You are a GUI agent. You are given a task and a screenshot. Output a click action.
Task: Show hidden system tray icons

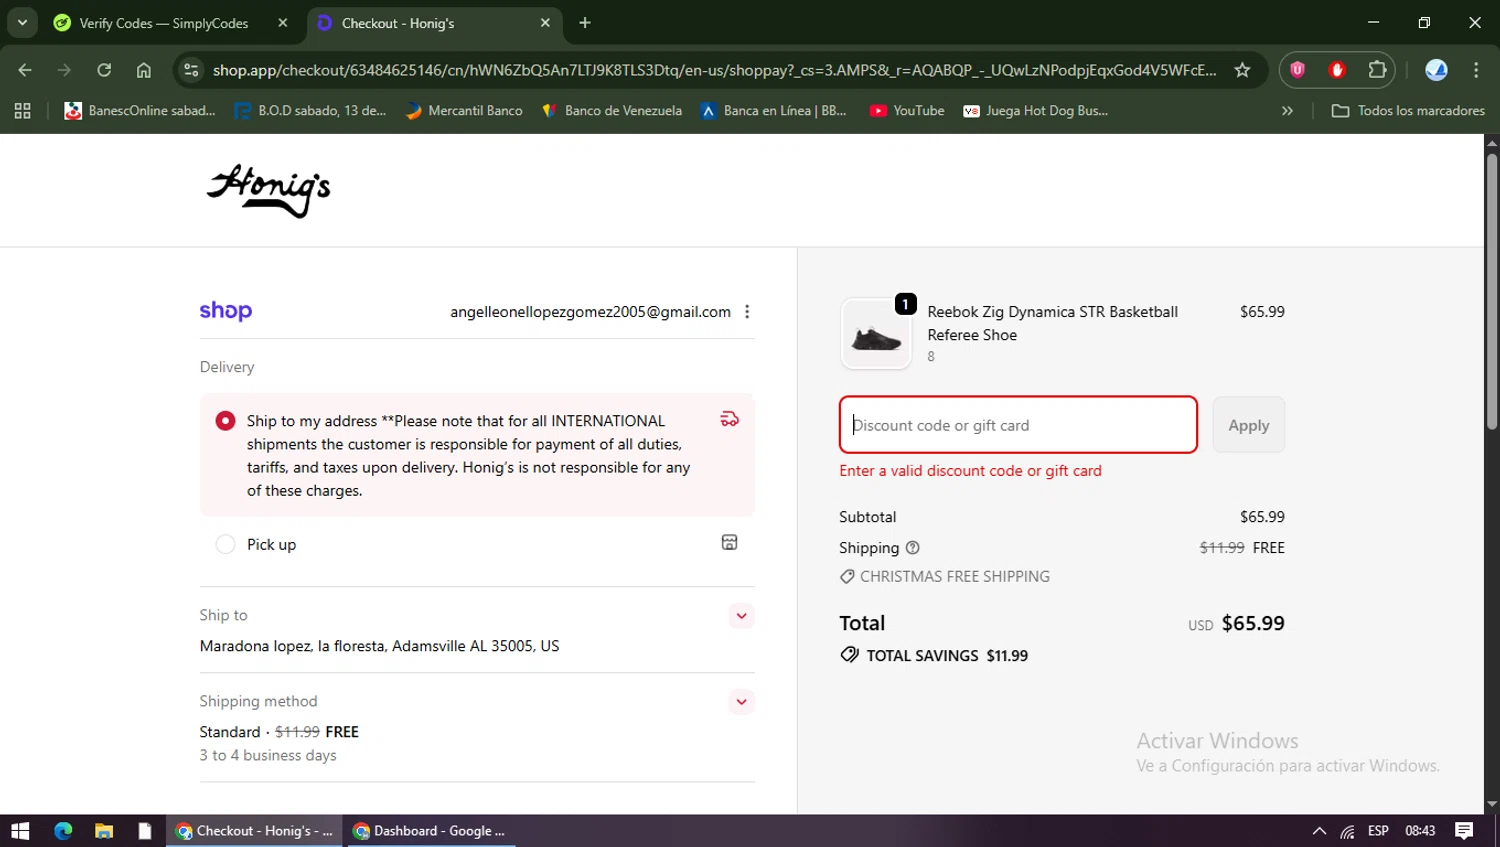coord(1319,831)
